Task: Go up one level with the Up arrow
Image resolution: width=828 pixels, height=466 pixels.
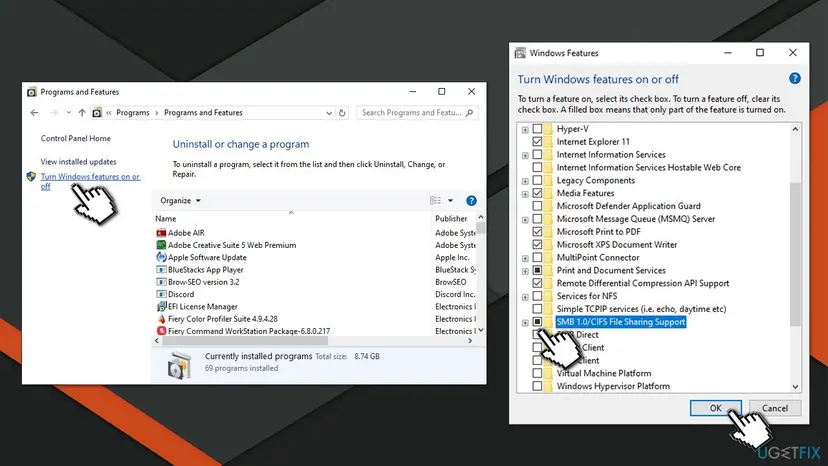Action: 82,113
